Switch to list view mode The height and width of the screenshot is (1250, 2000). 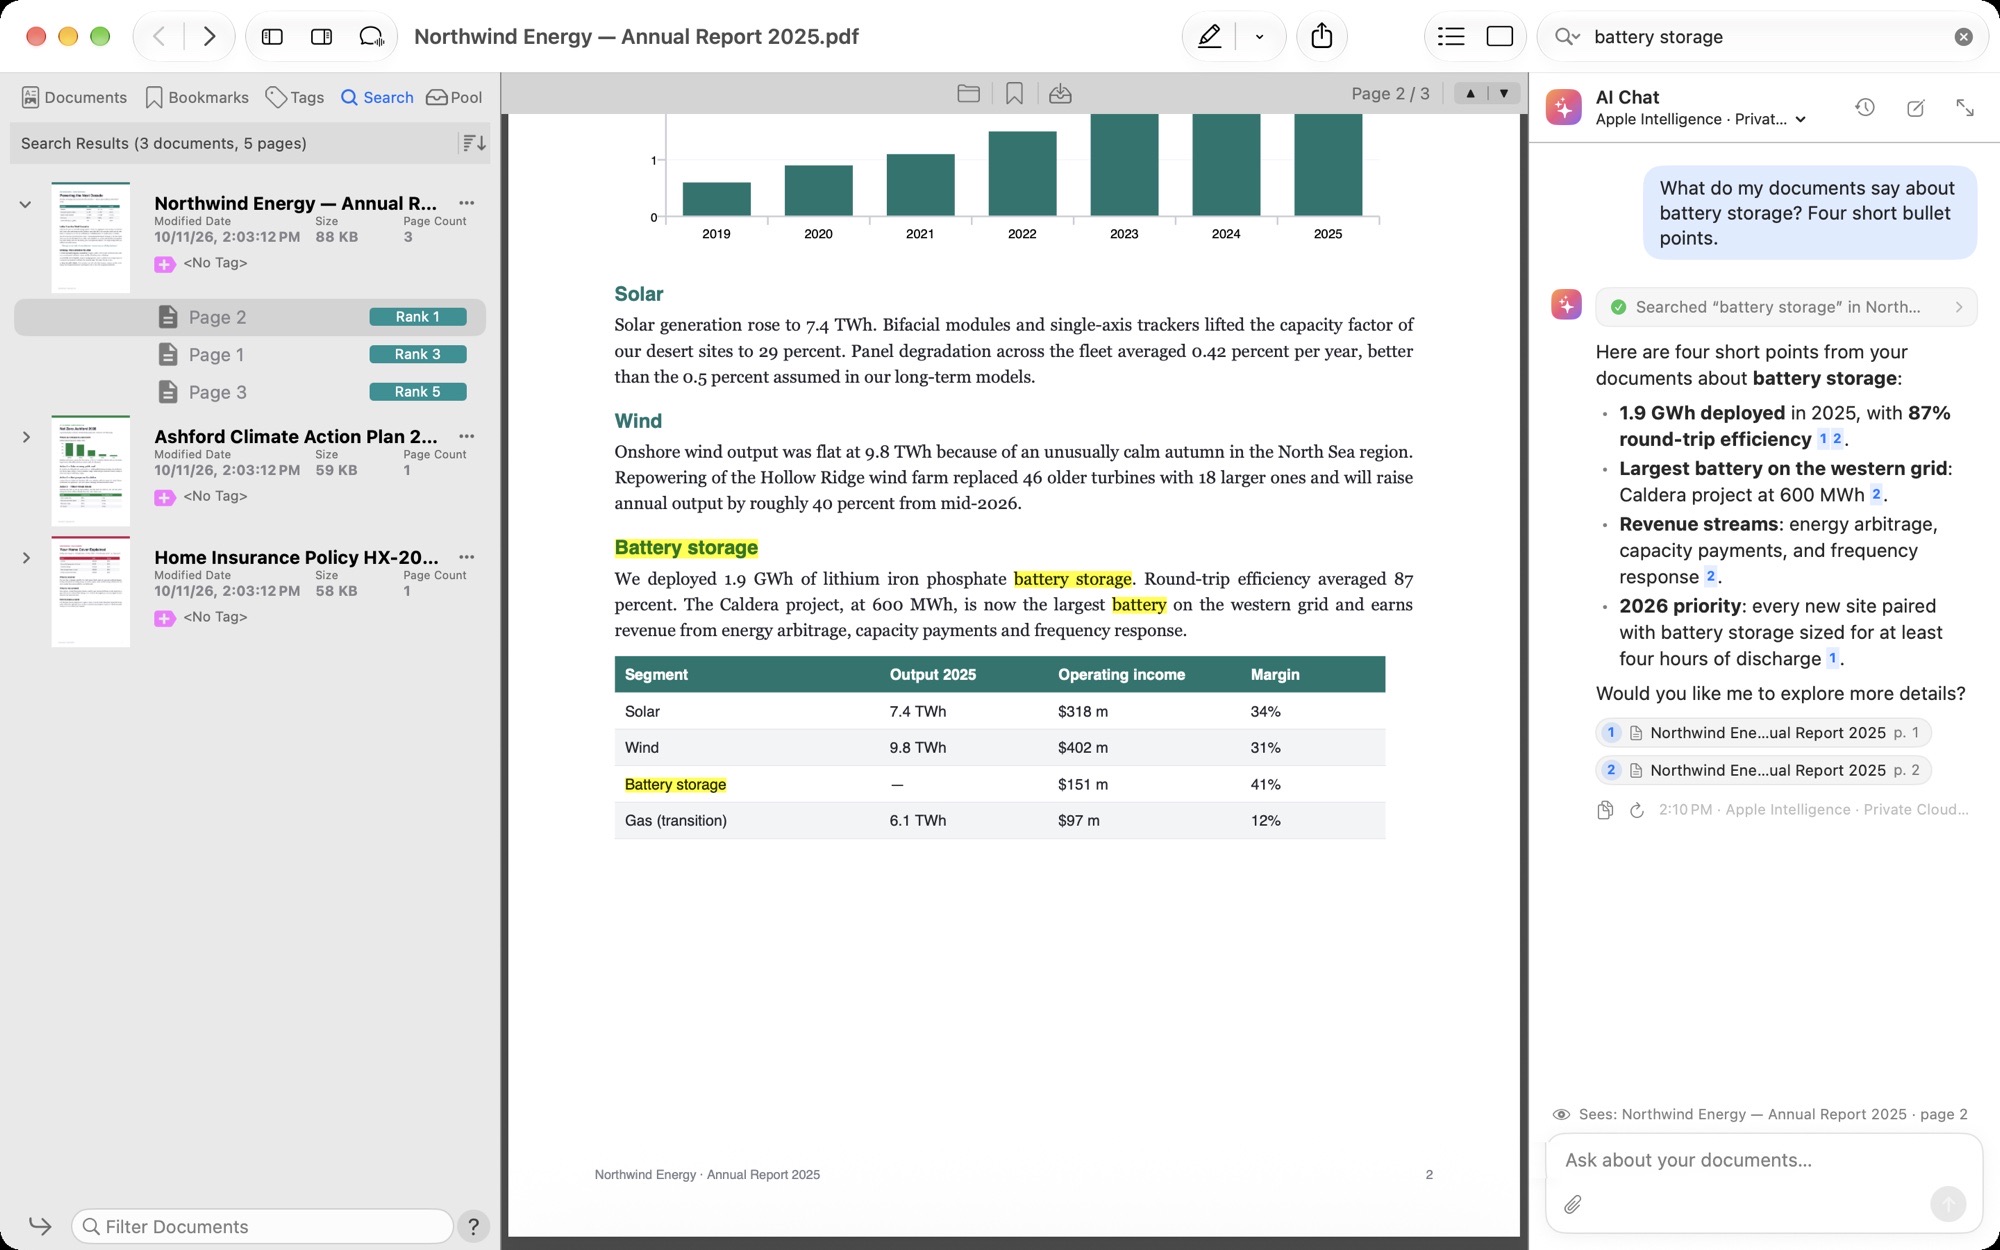tap(1451, 37)
